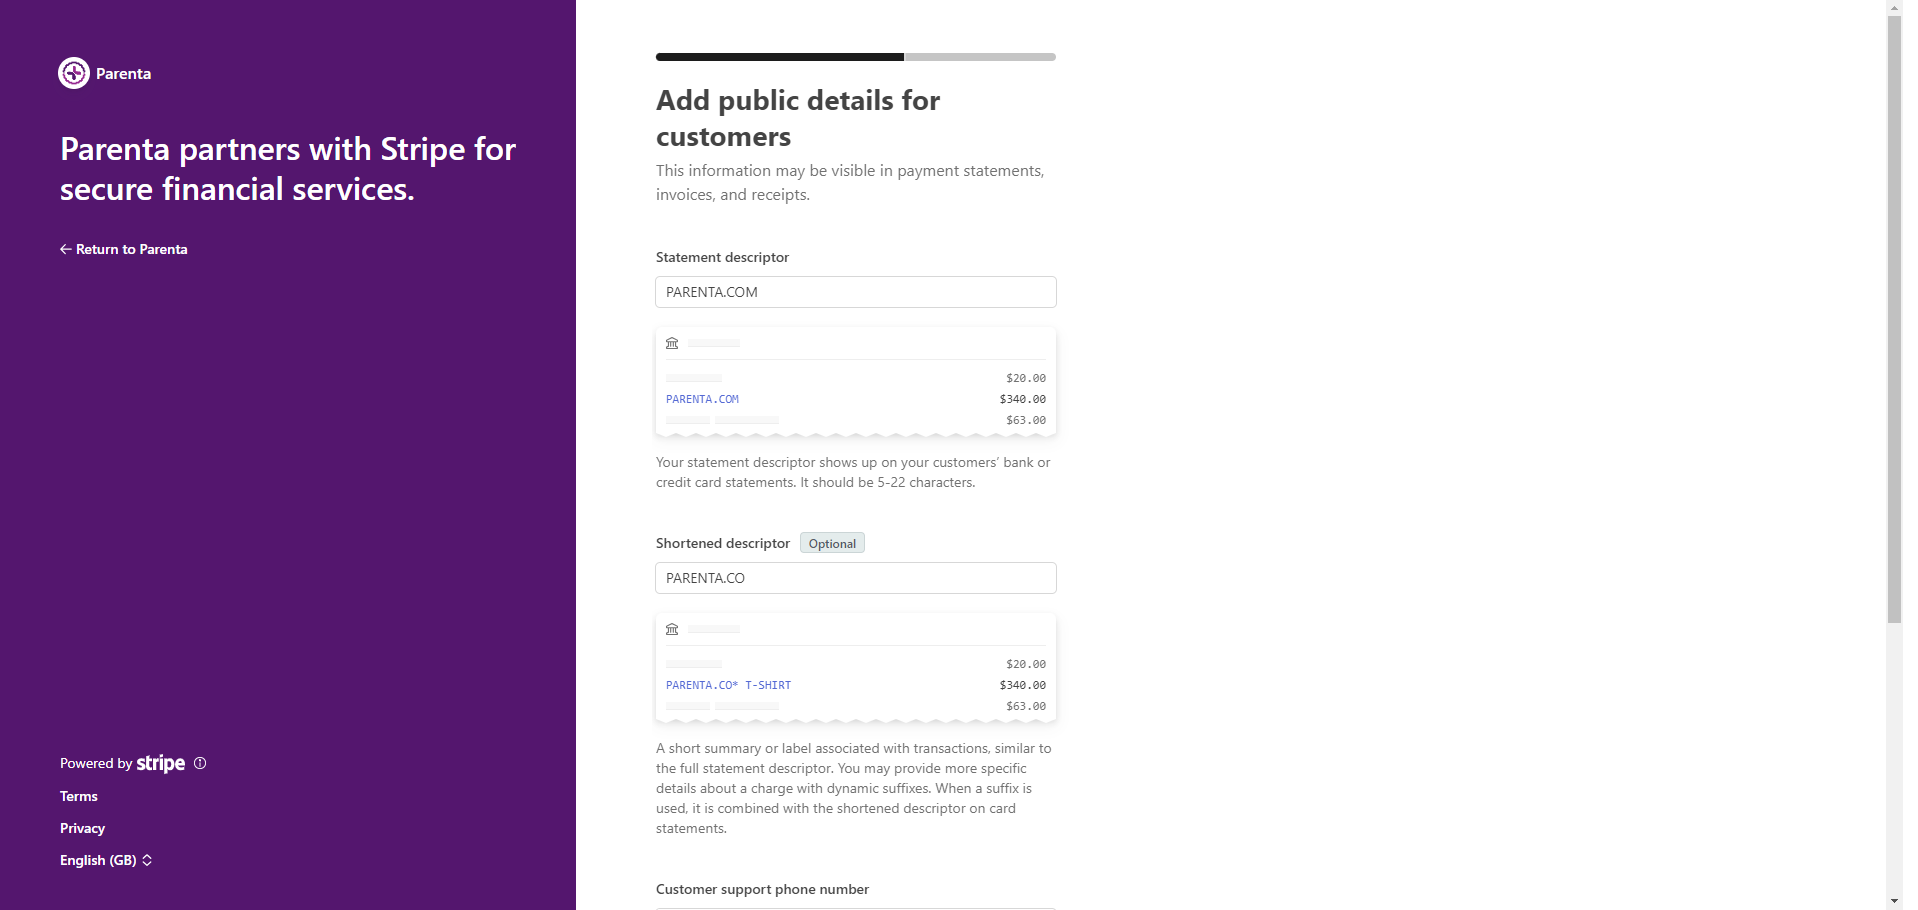Image resolution: width=1918 pixels, height=910 pixels.
Task: Click the Stripe info icon
Action: coord(200,763)
